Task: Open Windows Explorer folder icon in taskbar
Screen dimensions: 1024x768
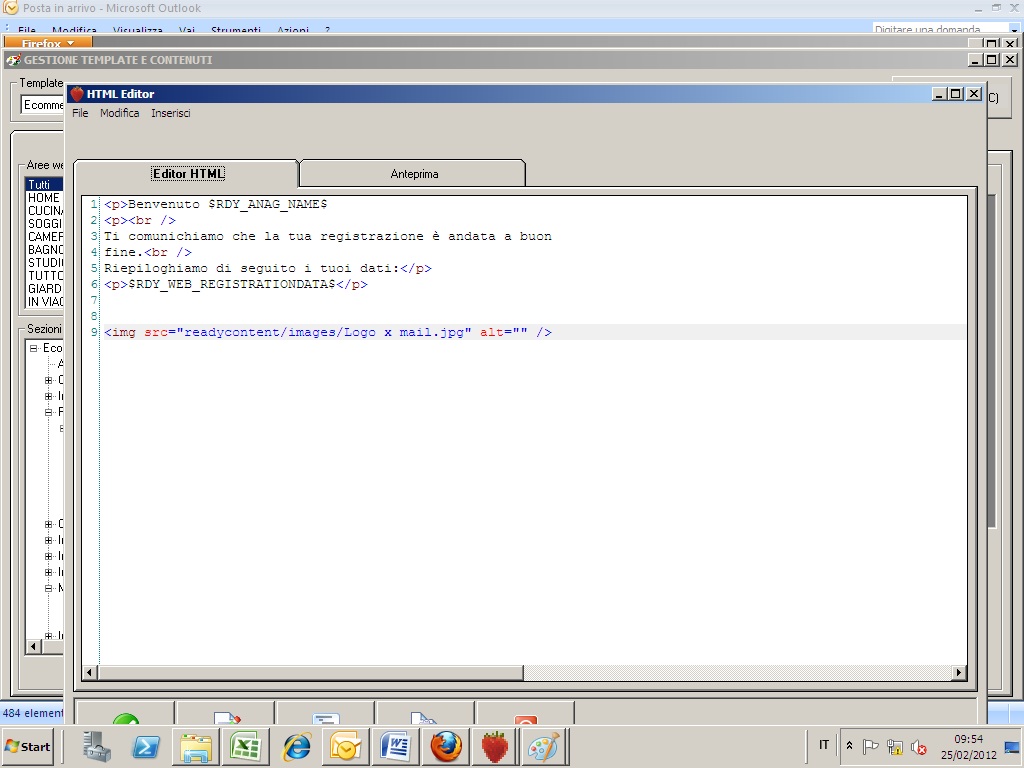Action: 196,746
